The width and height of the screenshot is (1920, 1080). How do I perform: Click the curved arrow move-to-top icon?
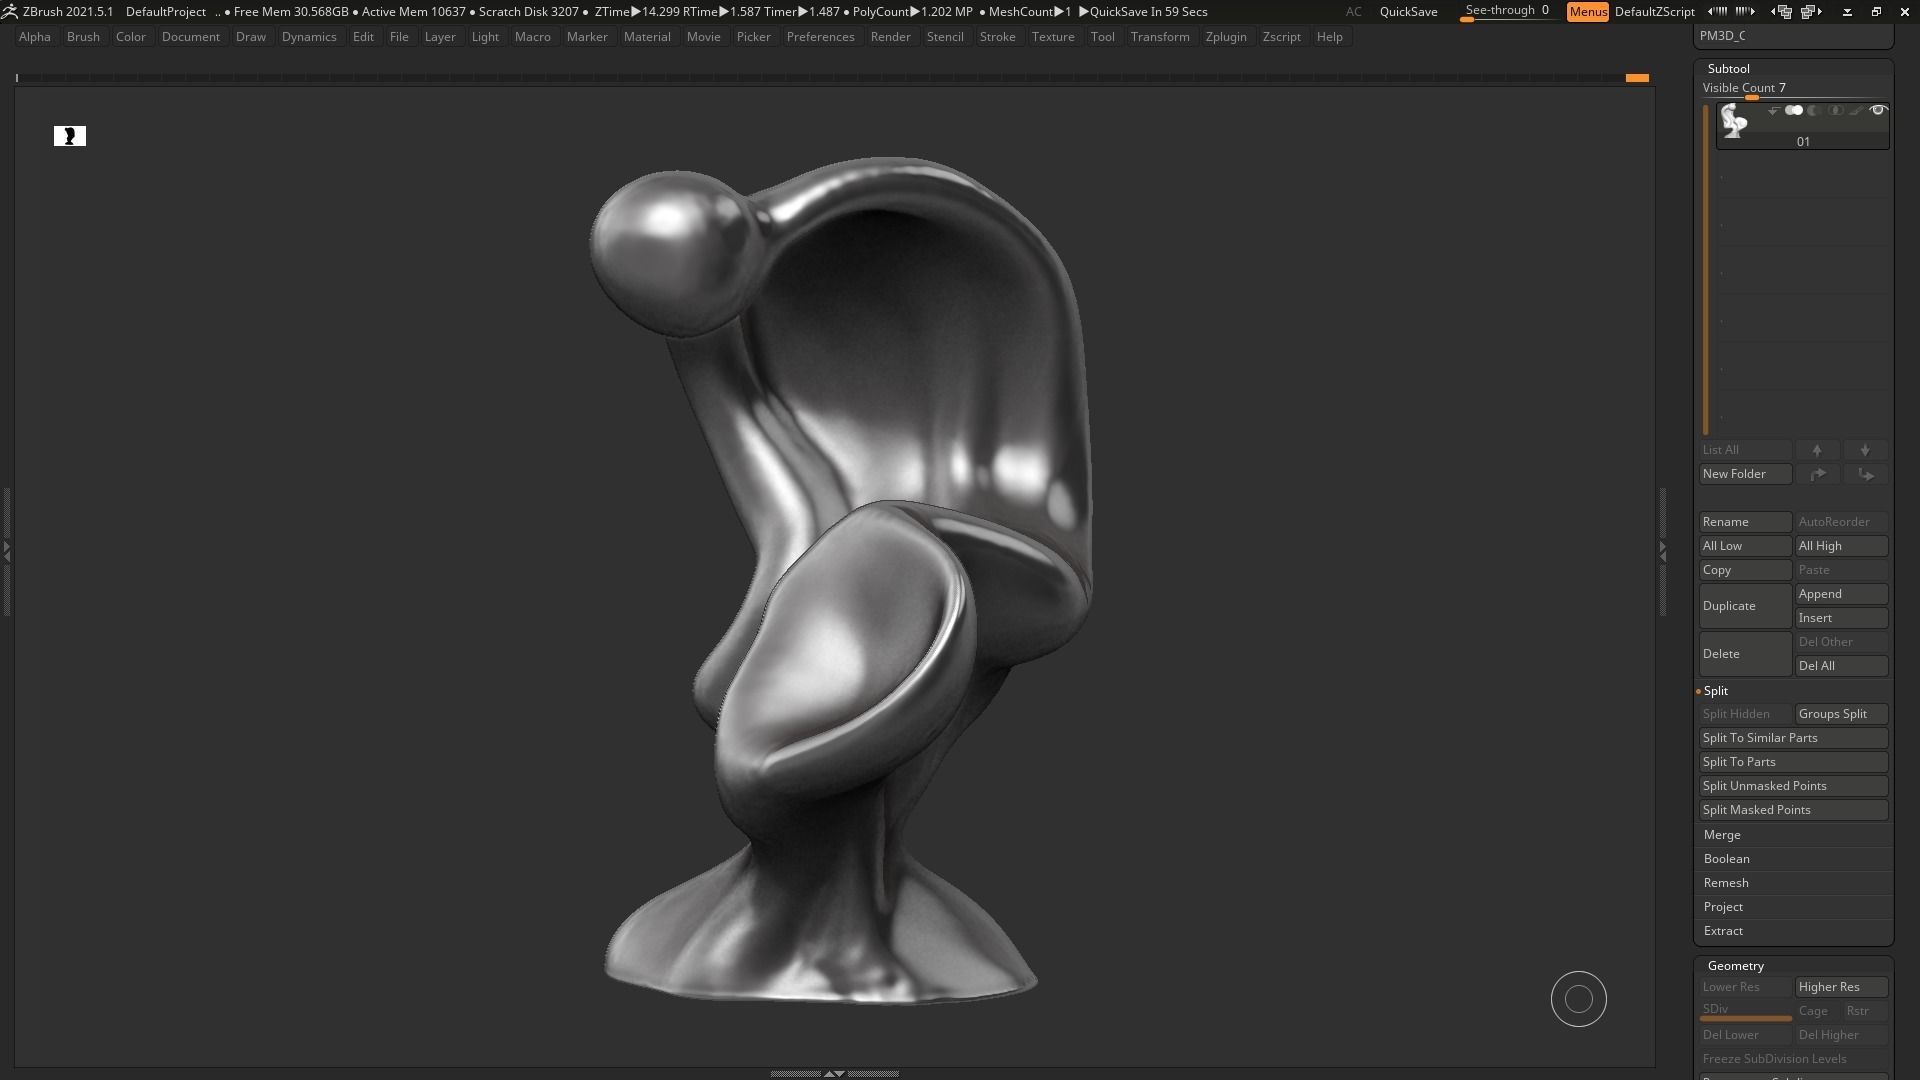(x=1817, y=474)
